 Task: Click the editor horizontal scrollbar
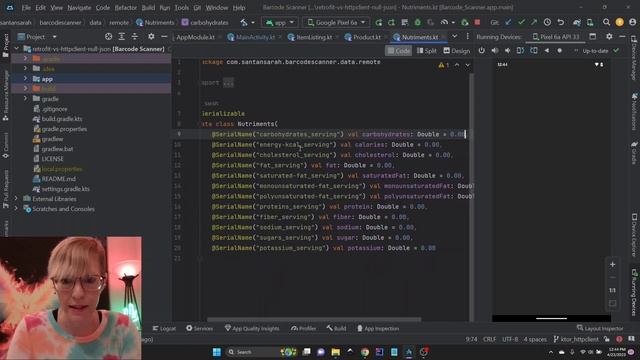point(314,319)
